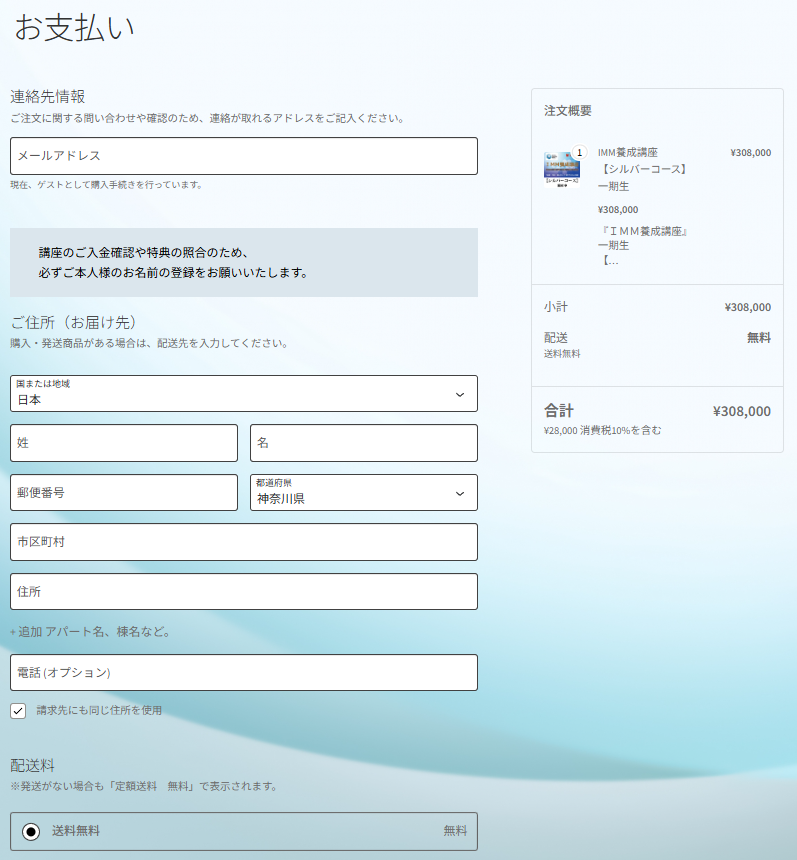Screen dimensions: 797x860
Task: Select the 送料無料 shipping radio button
Action: pyautogui.click(x=31, y=832)
